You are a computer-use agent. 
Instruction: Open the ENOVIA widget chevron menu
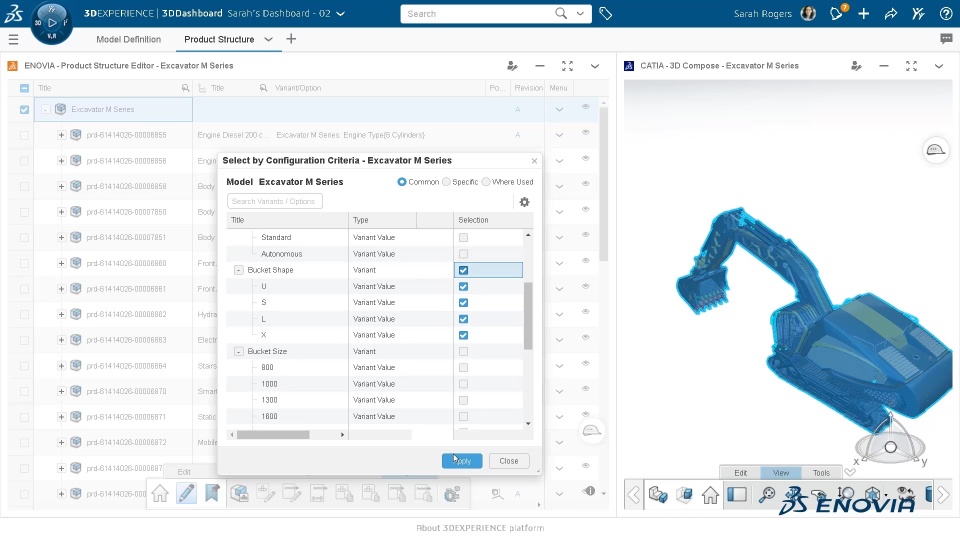tap(594, 66)
